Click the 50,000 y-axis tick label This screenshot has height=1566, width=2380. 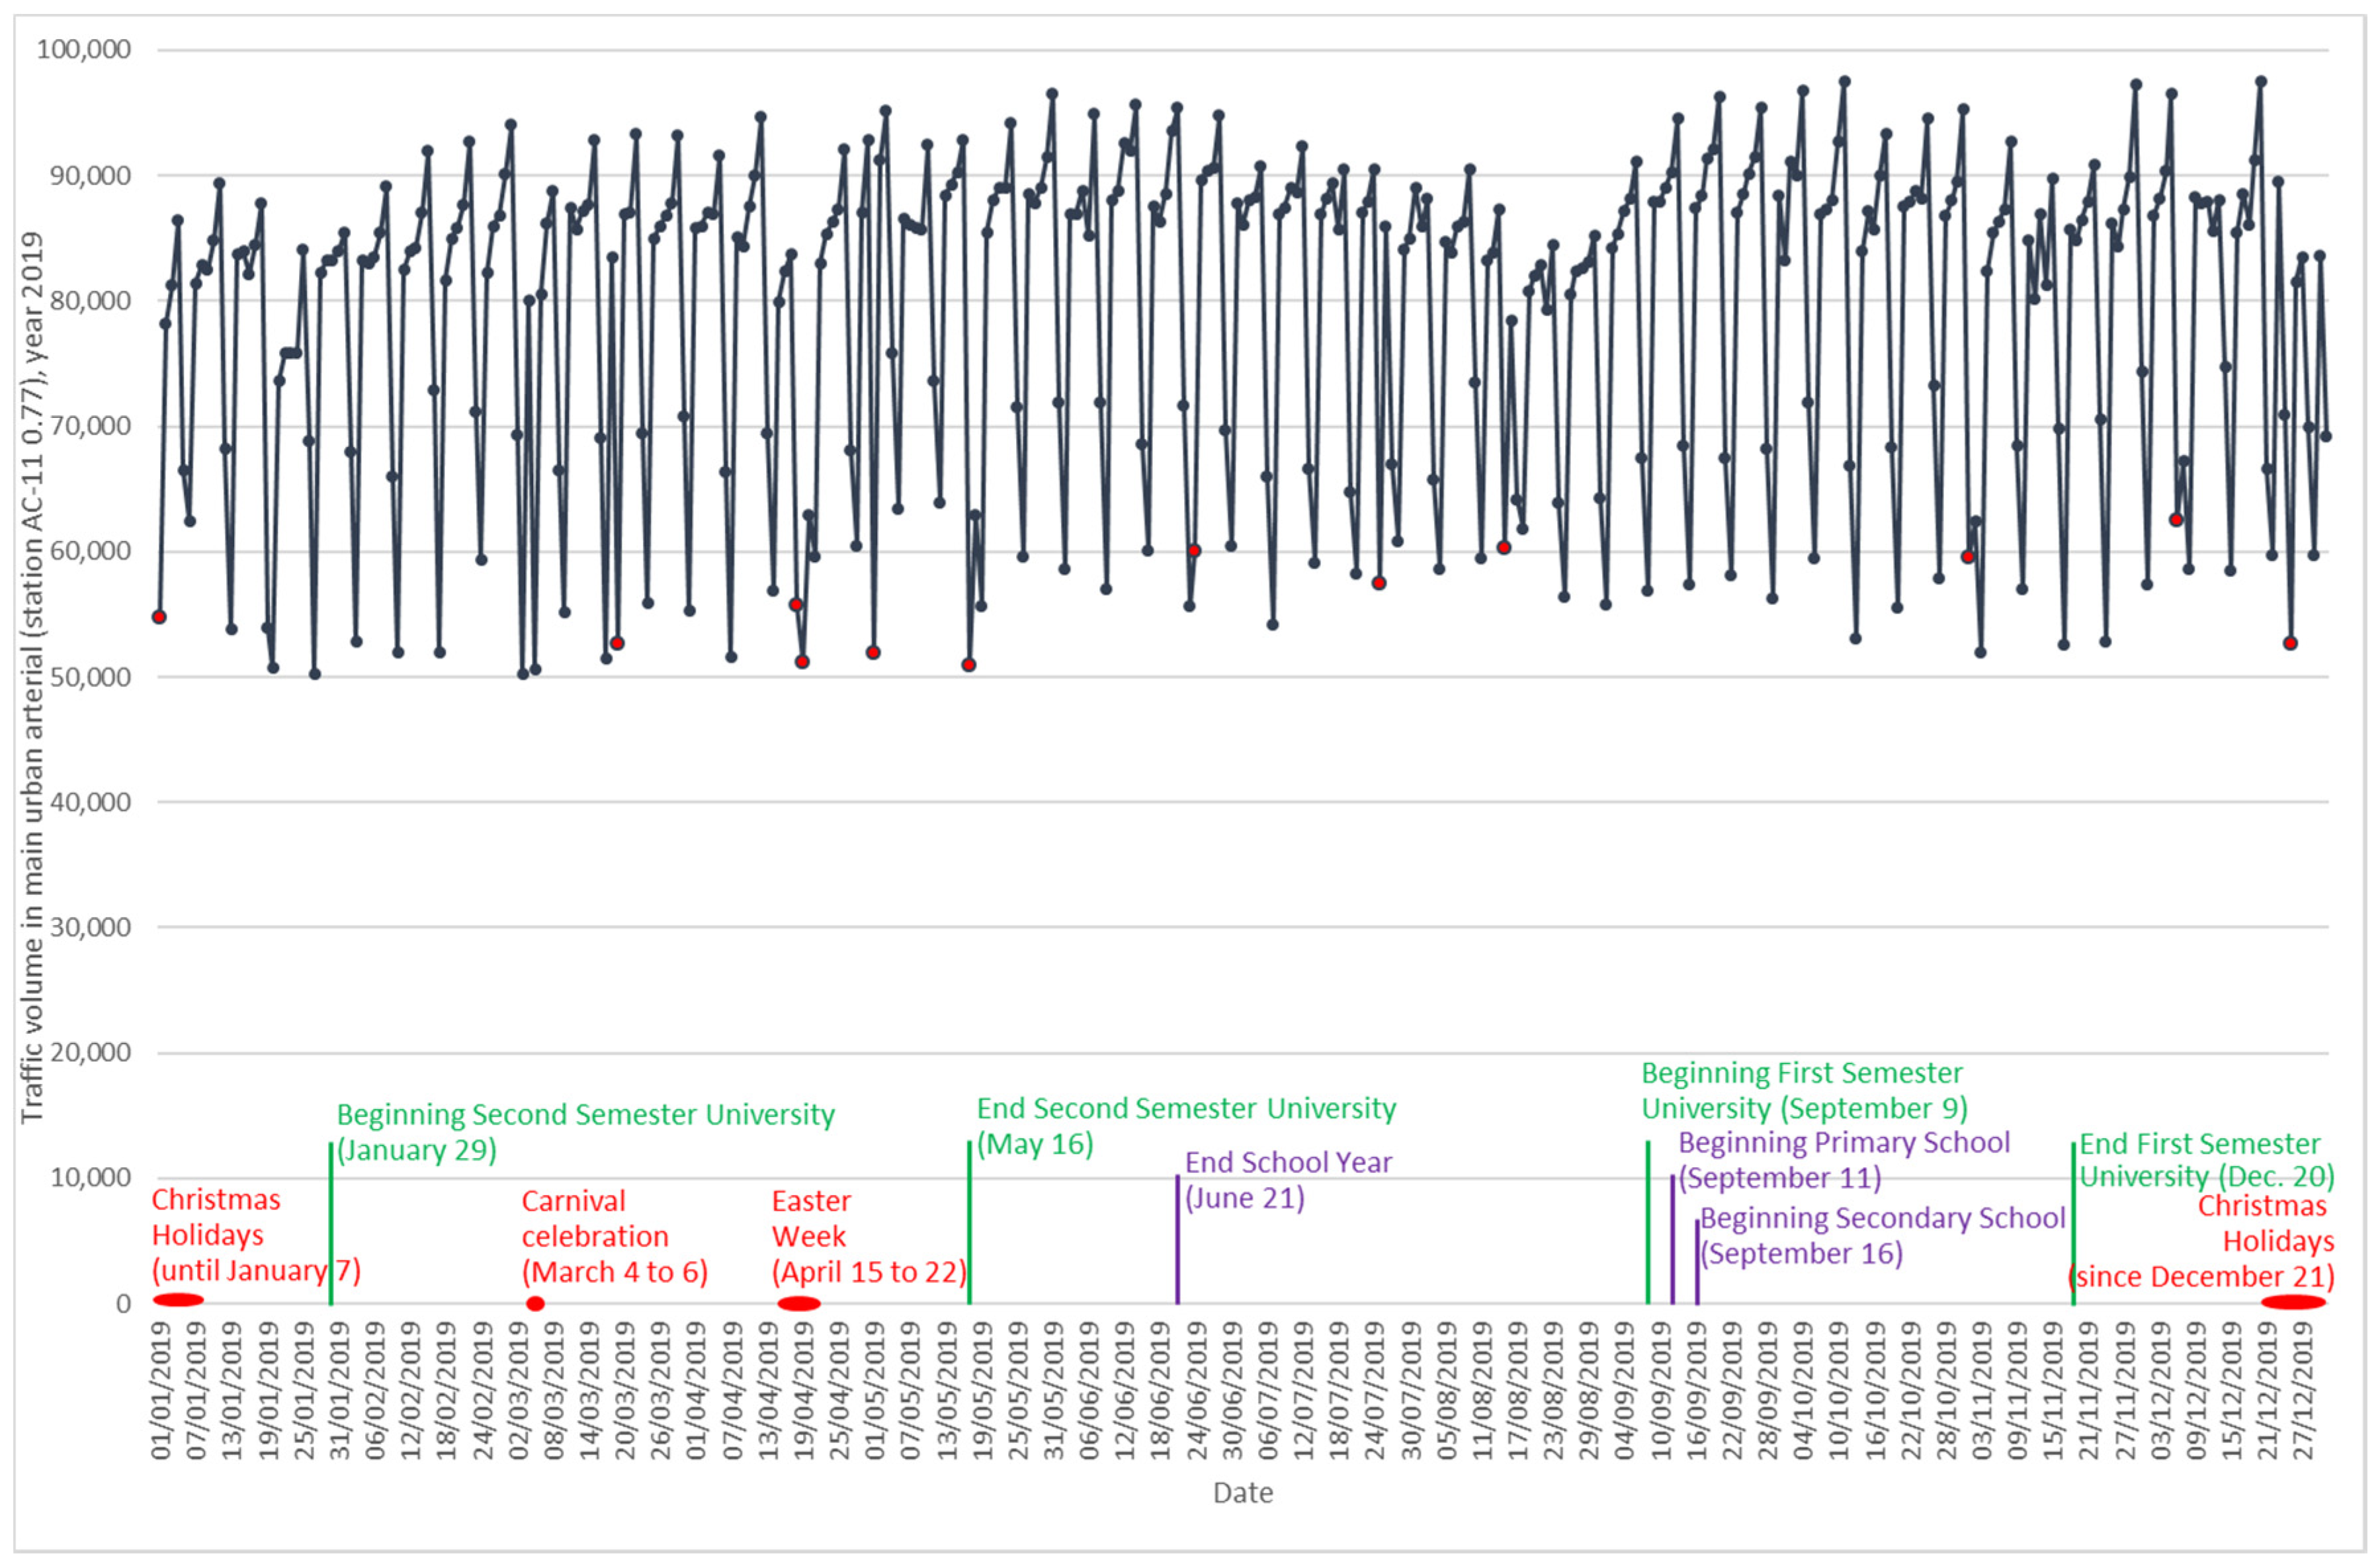pos(90,677)
